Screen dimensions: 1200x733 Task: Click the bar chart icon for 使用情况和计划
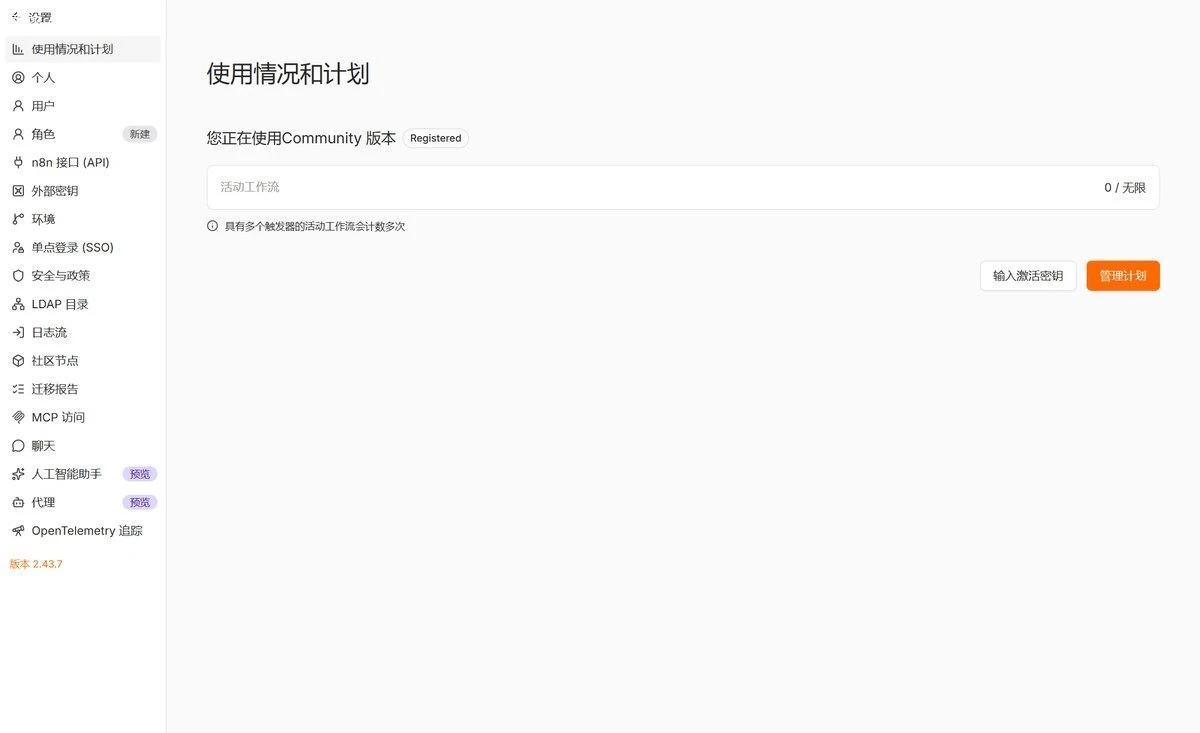[18, 49]
